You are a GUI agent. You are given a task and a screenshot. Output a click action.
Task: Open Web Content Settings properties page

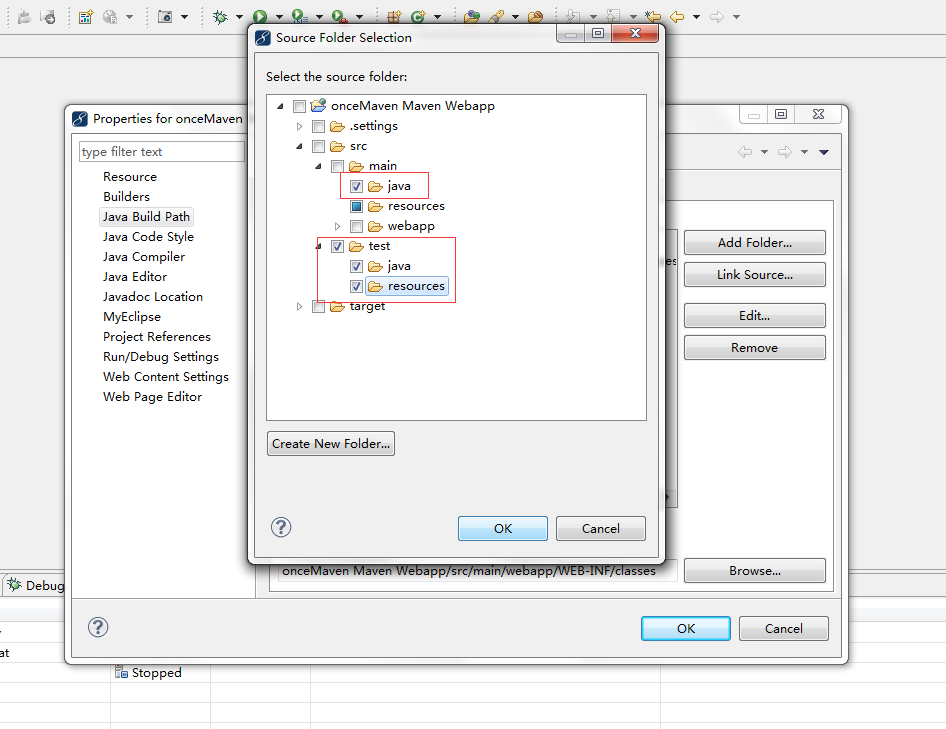pos(165,377)
